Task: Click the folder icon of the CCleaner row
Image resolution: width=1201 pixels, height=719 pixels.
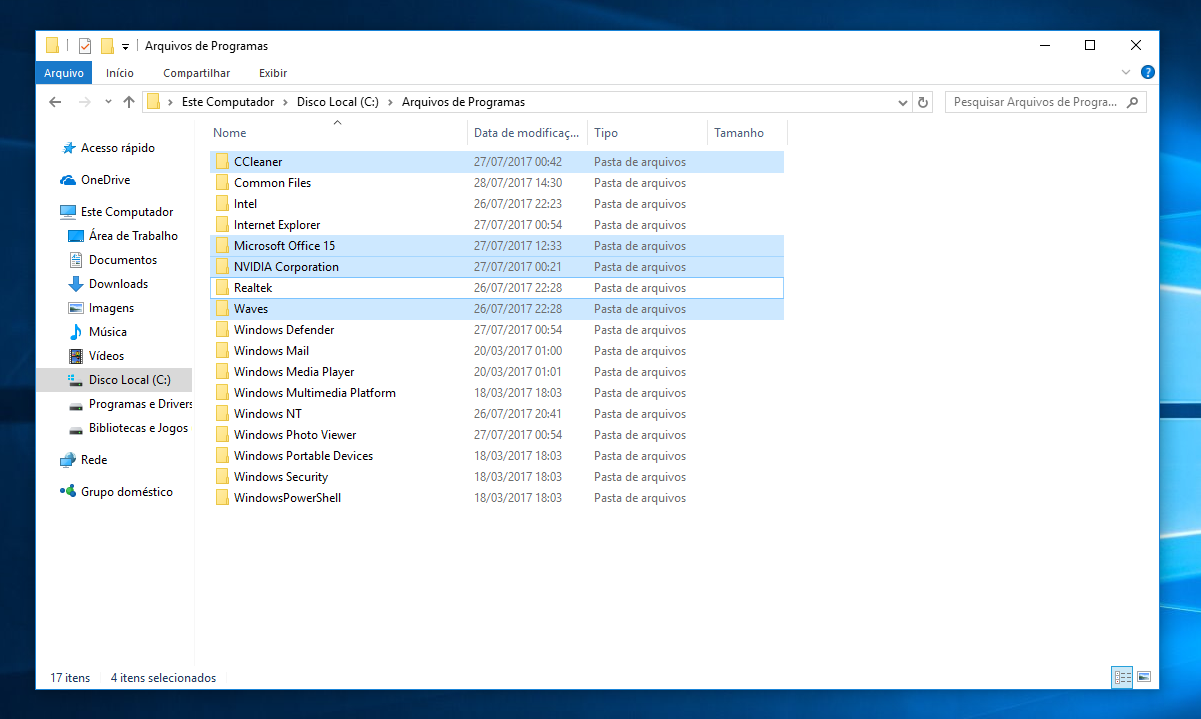Action: pyautogui.click(x=222, y=162)
